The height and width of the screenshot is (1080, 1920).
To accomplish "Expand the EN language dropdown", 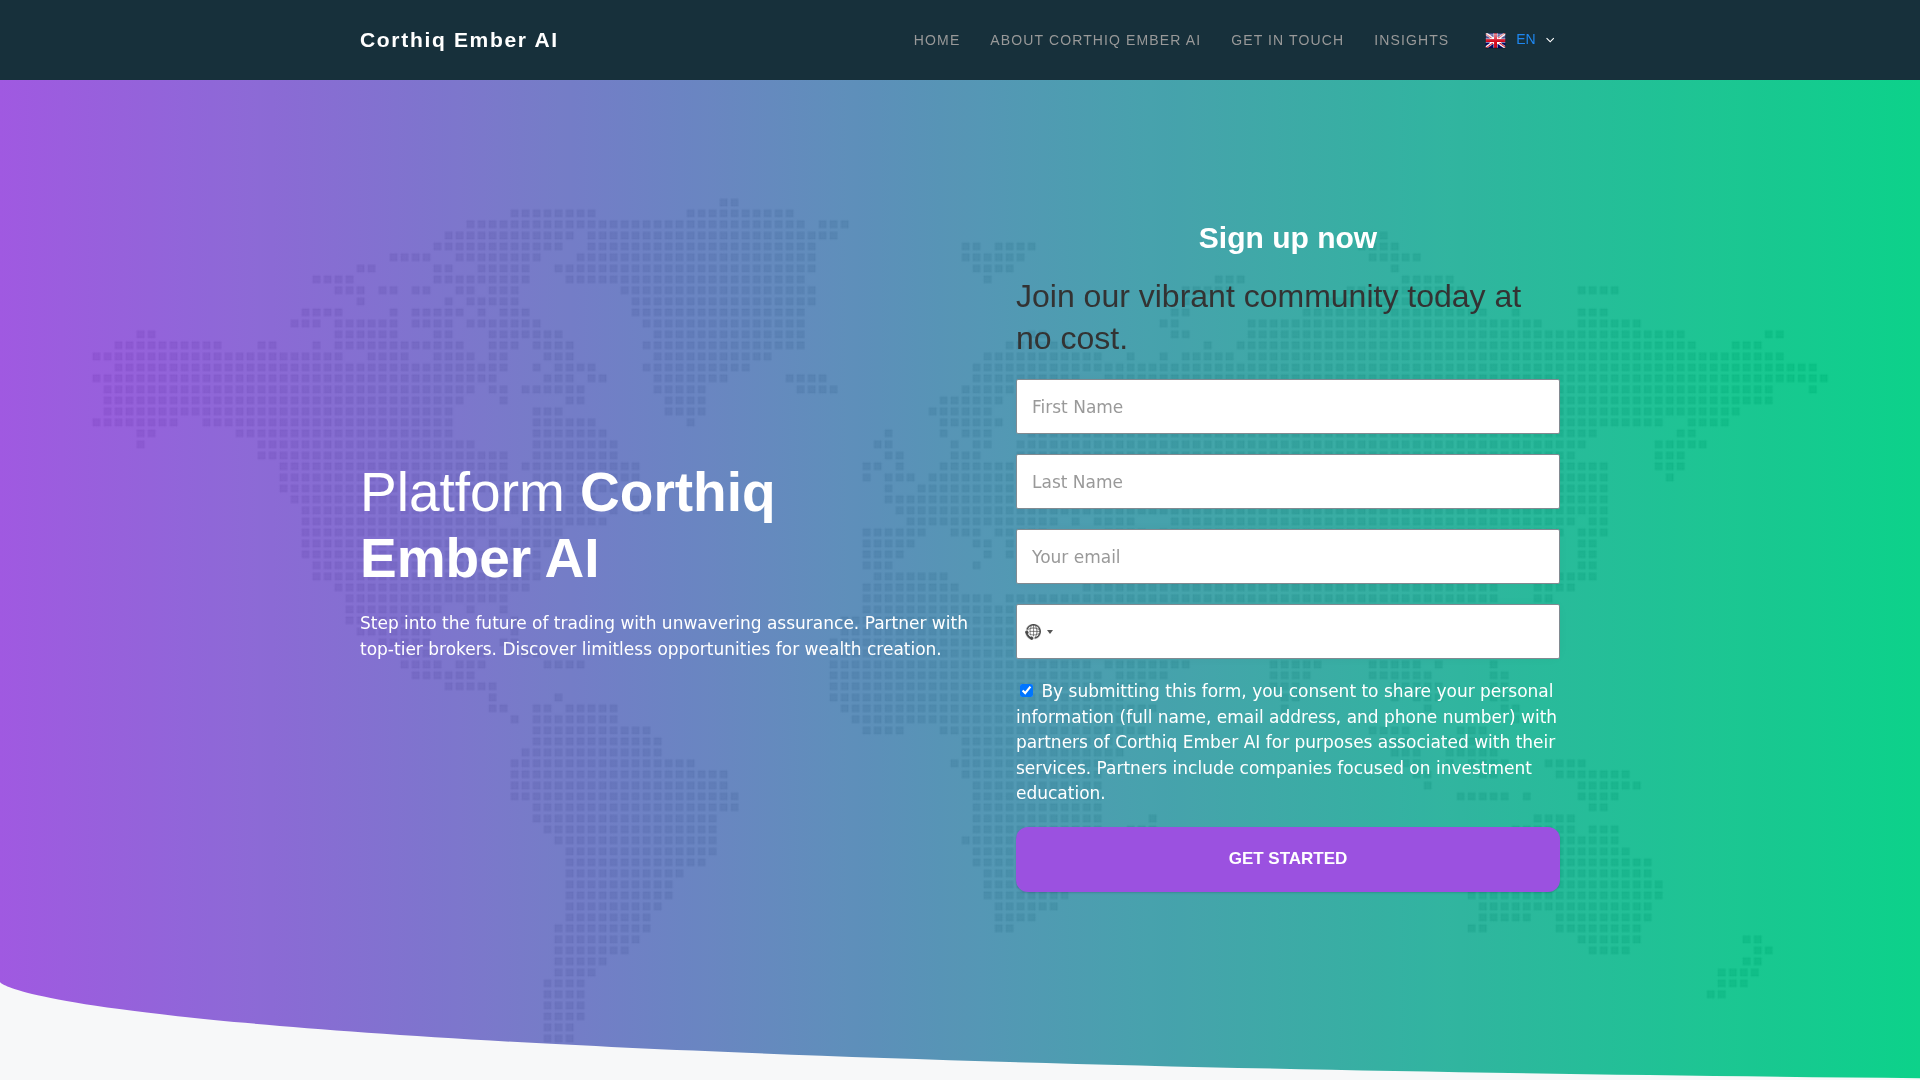I will (x=1520, y=40).
